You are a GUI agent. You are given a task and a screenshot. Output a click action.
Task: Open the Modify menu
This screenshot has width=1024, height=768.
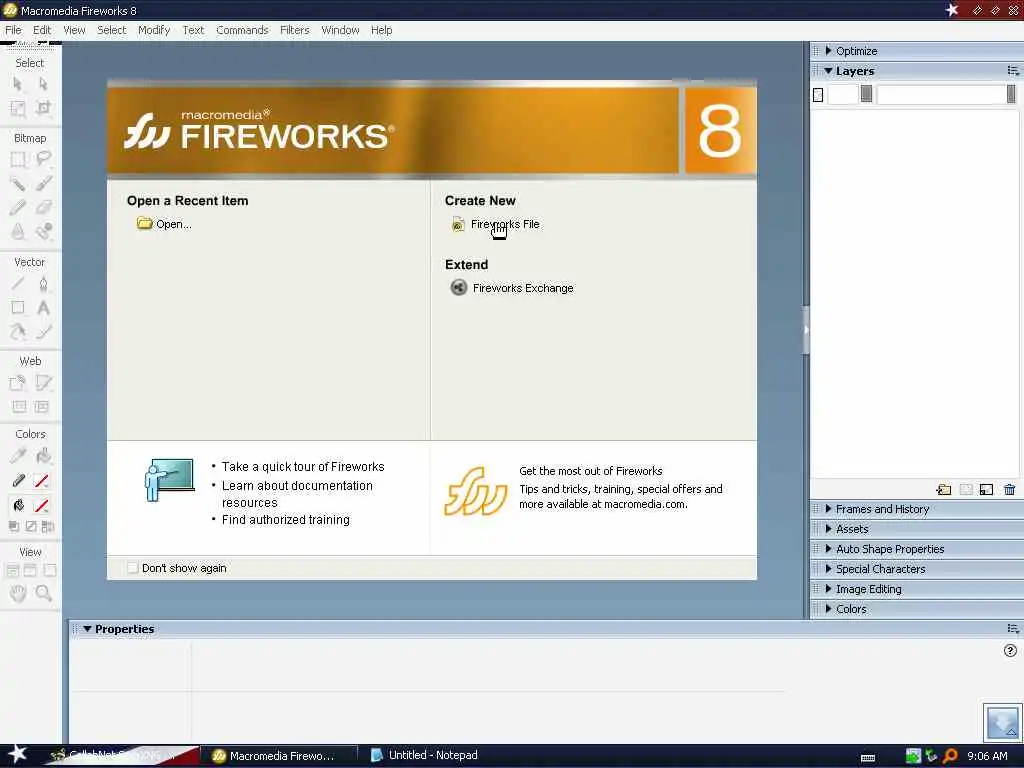[154, 30]
